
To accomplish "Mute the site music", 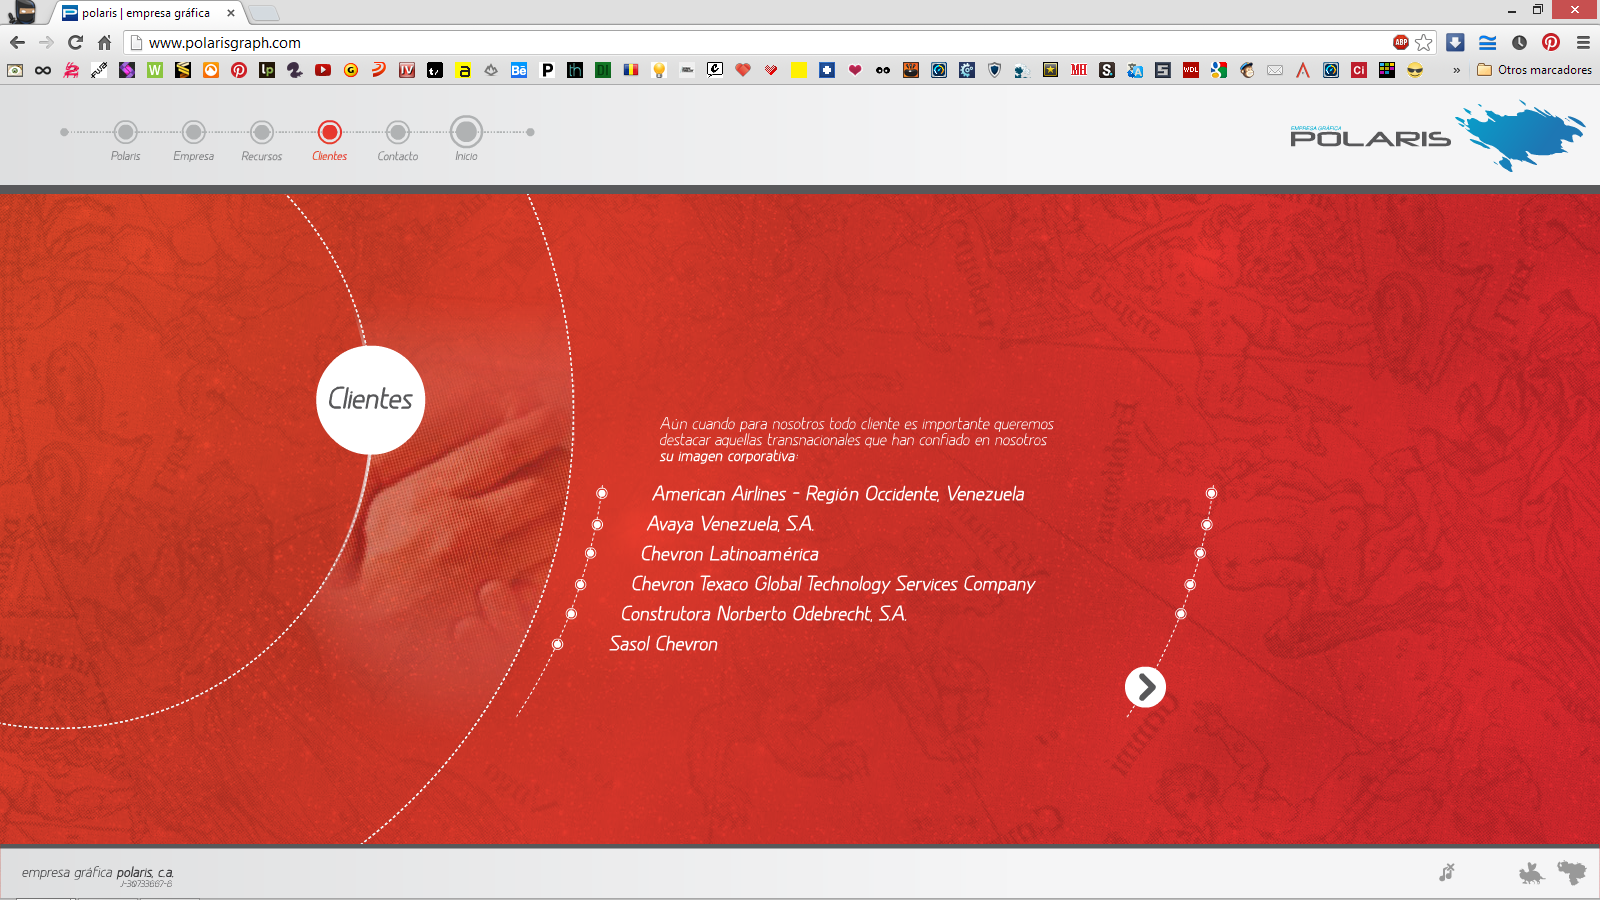I will tap(1447, 872).
